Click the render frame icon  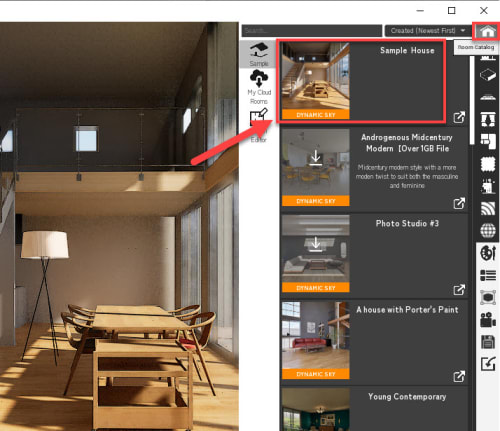pyautogui.click(x=488, y=297)
